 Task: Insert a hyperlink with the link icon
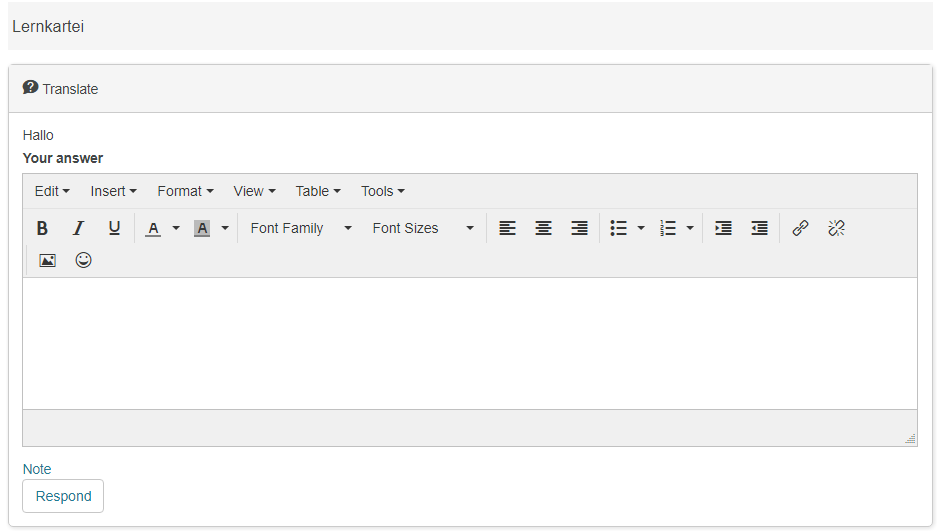pyautogui.click(x=800, y=228)
